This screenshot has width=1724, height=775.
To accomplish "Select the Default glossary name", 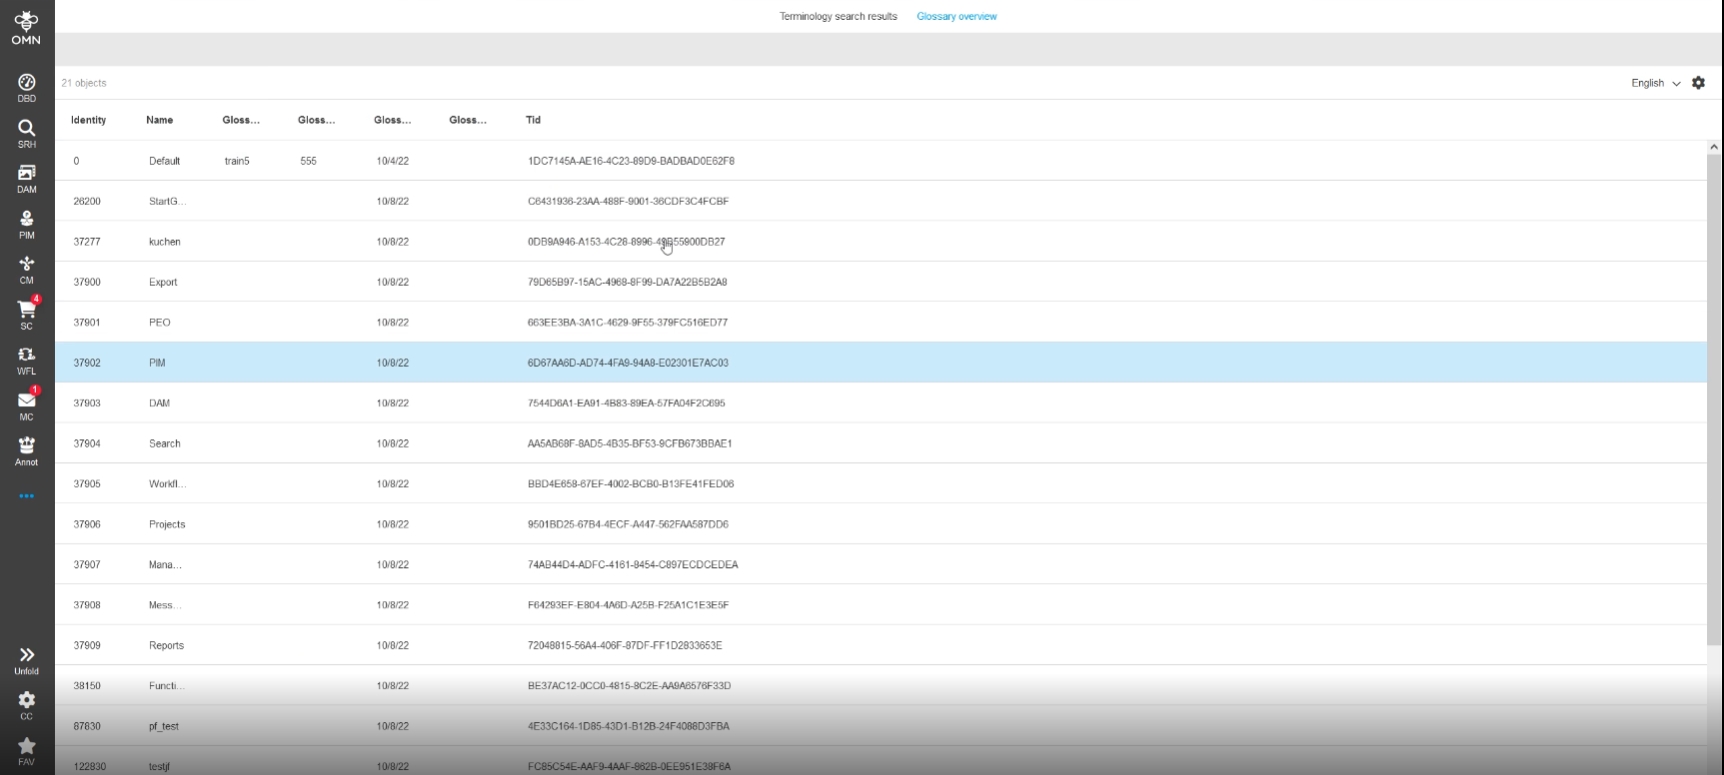I will click(x=164, y=161).
